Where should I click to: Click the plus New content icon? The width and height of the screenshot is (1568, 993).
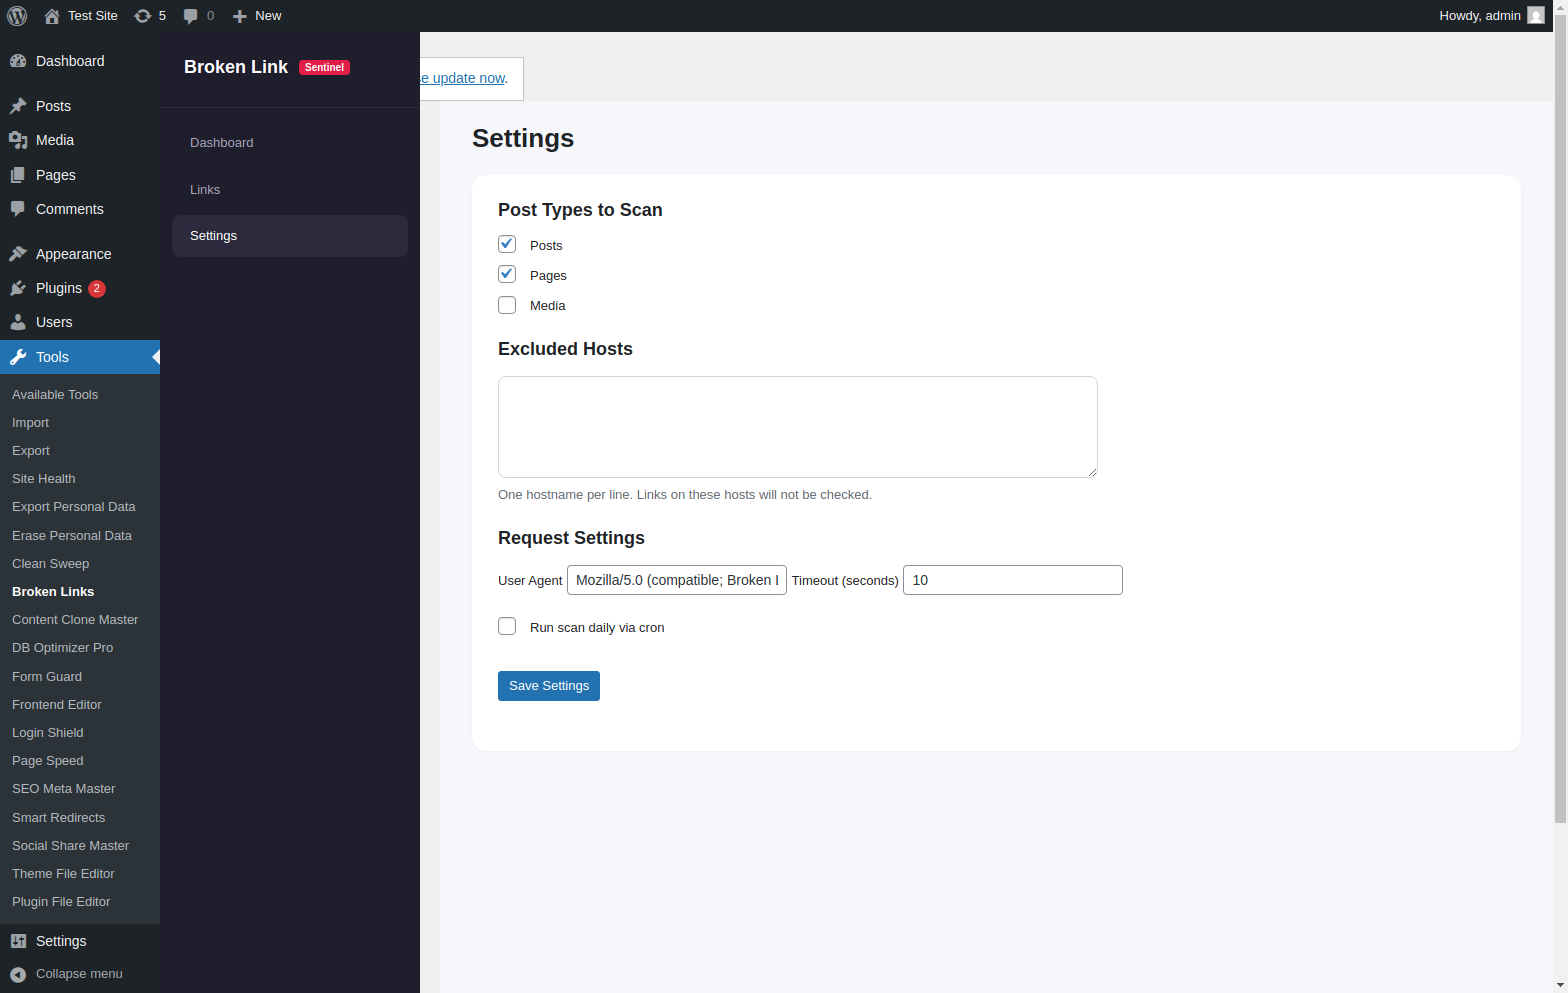pos(239,16)
